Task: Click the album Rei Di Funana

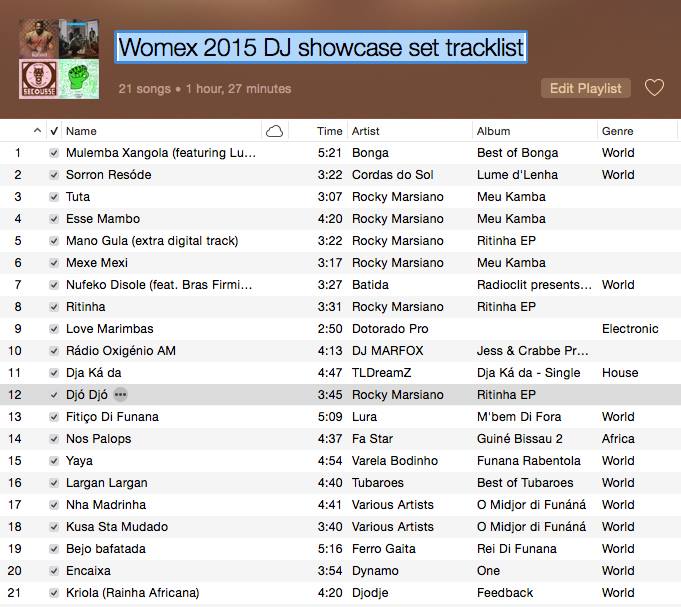Action: 516,549
